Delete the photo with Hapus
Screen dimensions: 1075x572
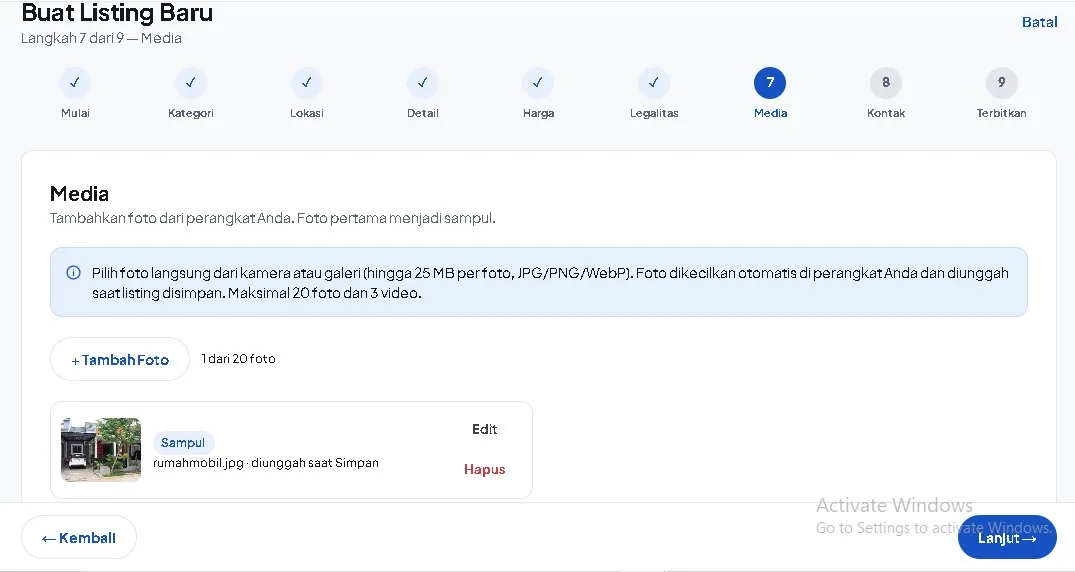tap(484, 470)
